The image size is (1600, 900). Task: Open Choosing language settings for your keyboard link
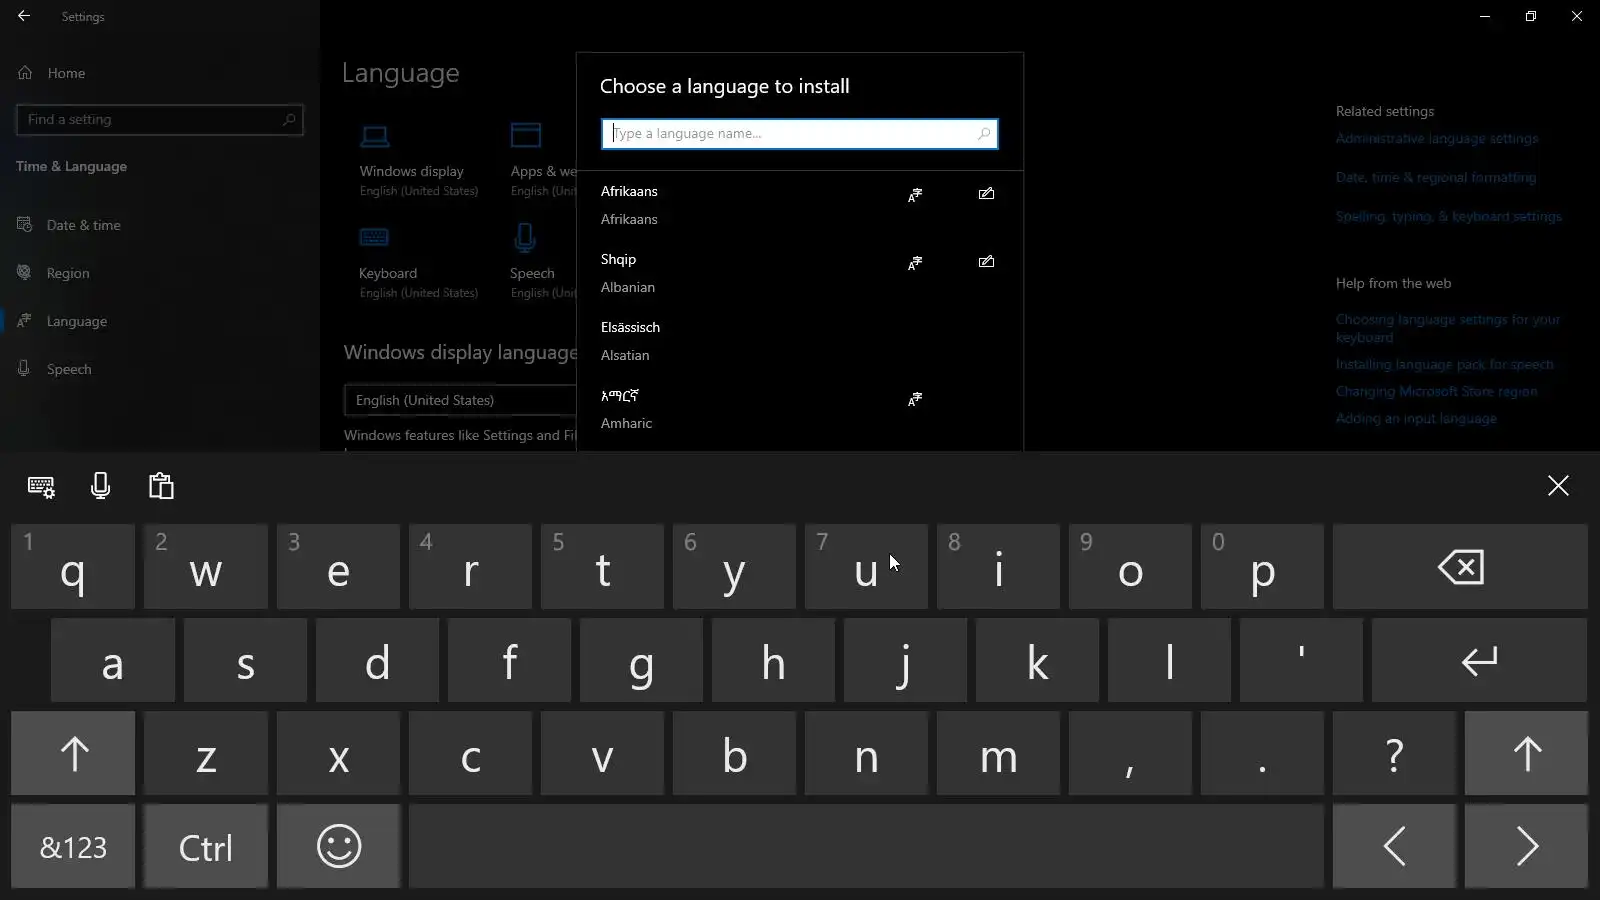pos(1448,329)
